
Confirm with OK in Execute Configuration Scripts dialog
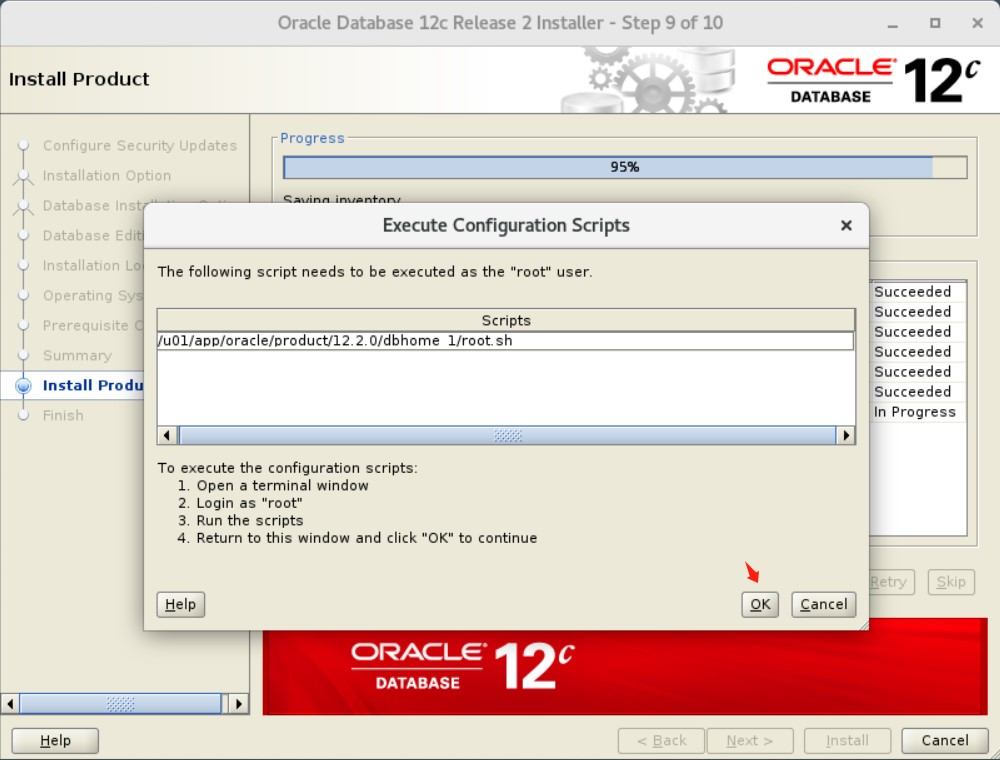click(x=760, y=604)
